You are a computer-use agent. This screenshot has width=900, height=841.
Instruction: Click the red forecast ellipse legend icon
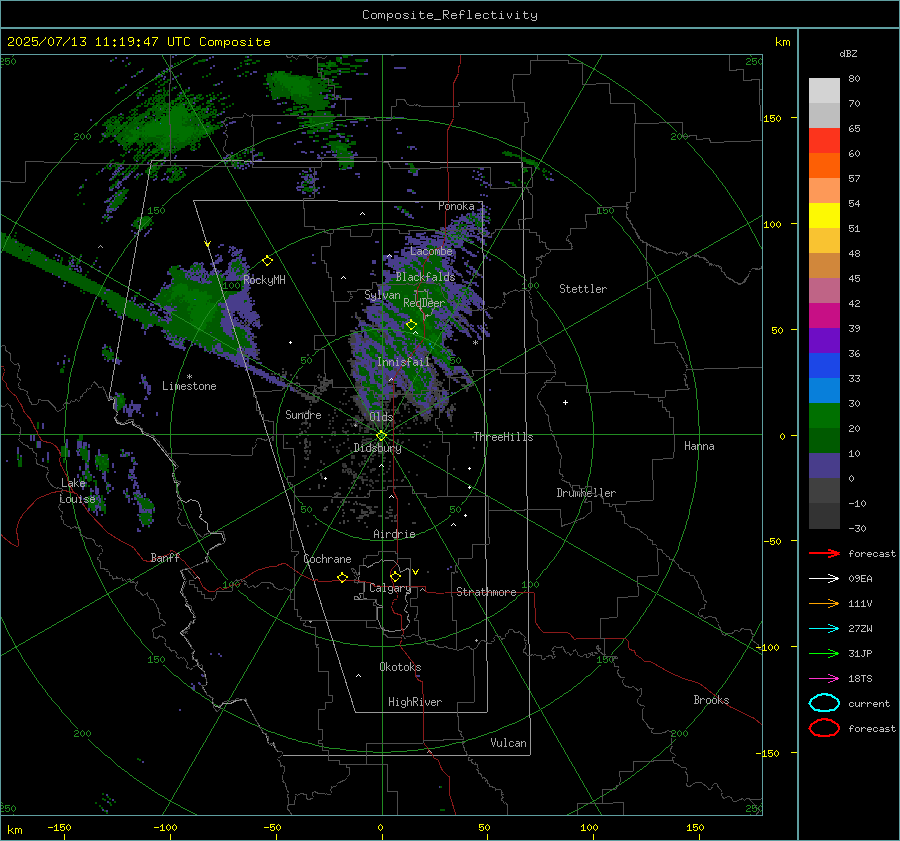click(824, 728)
